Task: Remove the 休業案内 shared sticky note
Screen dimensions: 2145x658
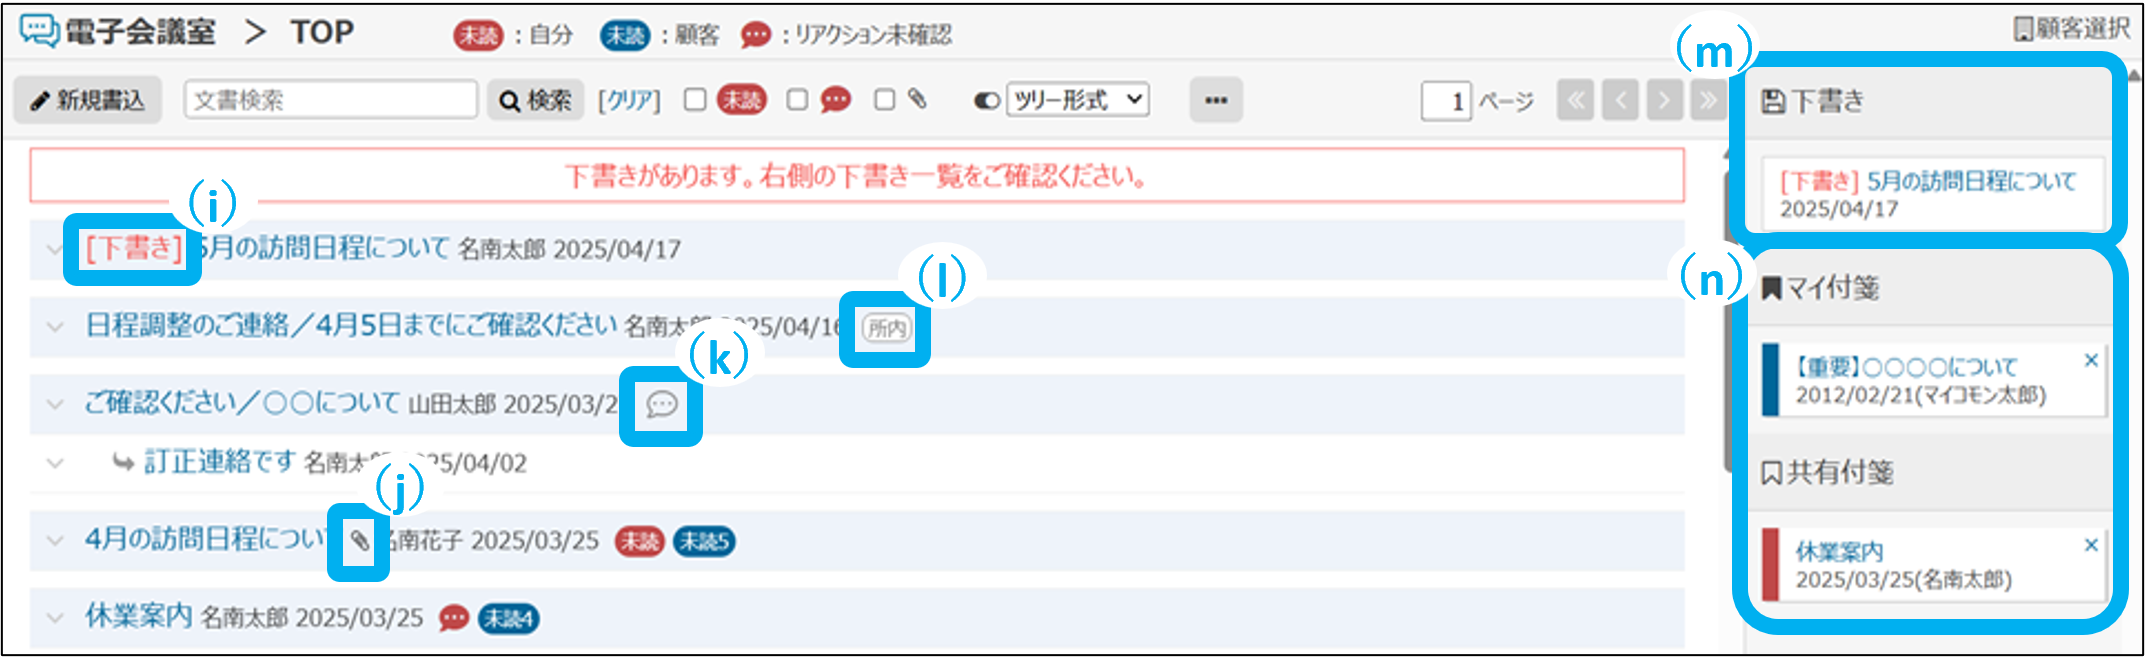Action: 2090,545
